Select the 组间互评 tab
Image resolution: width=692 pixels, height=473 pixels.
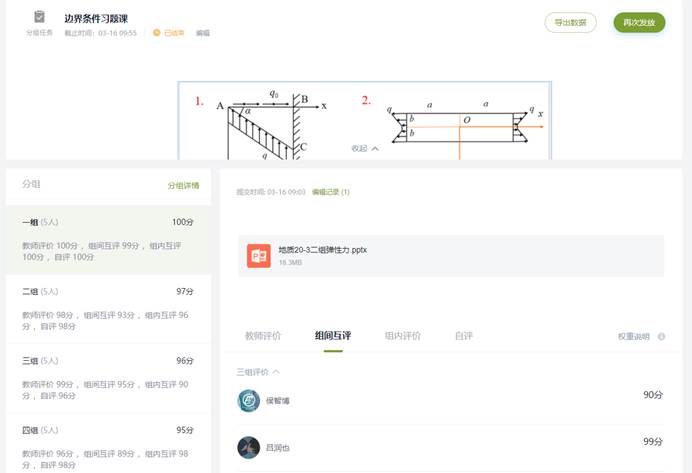click(x=332, y=336)
